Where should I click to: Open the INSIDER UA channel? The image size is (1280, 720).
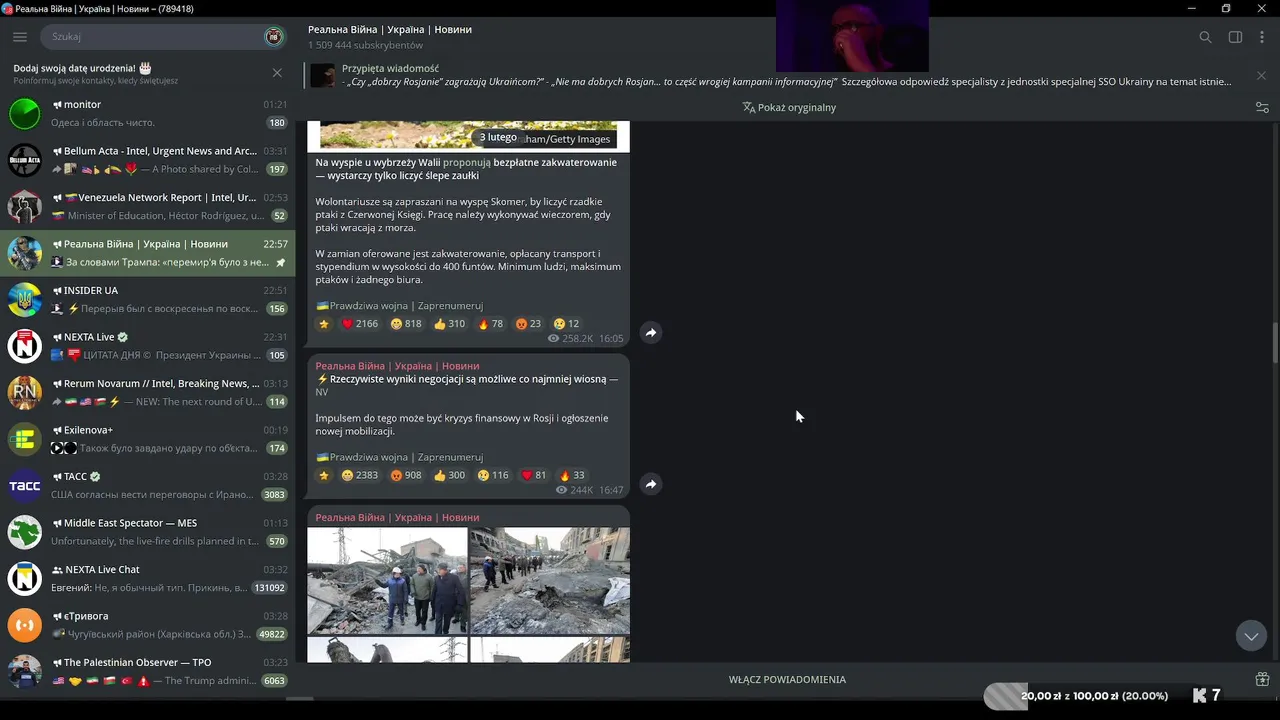pos(148,299)
